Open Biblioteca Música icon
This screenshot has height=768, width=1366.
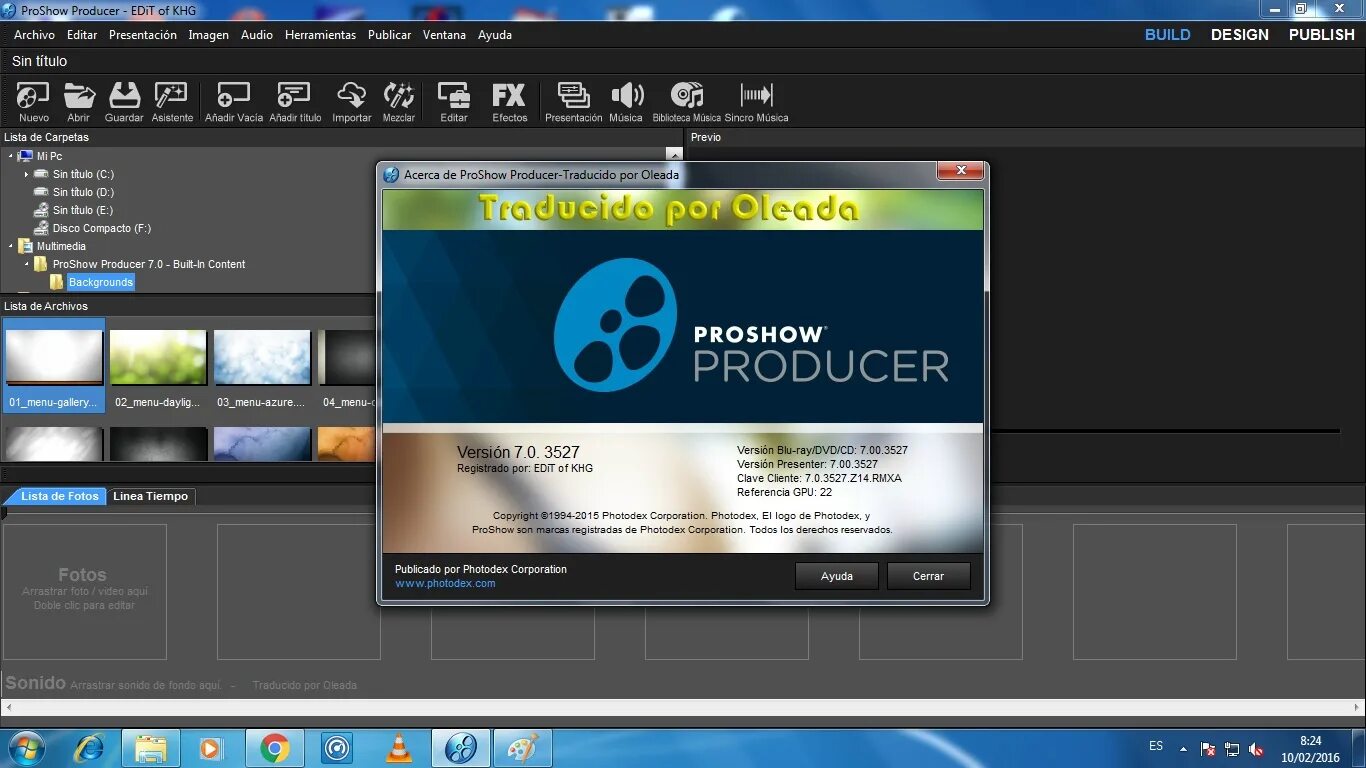686,101
